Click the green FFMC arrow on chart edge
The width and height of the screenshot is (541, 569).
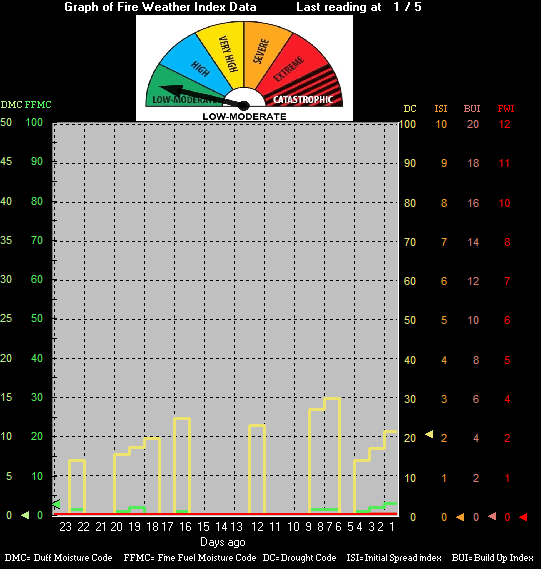coord(56,504)
